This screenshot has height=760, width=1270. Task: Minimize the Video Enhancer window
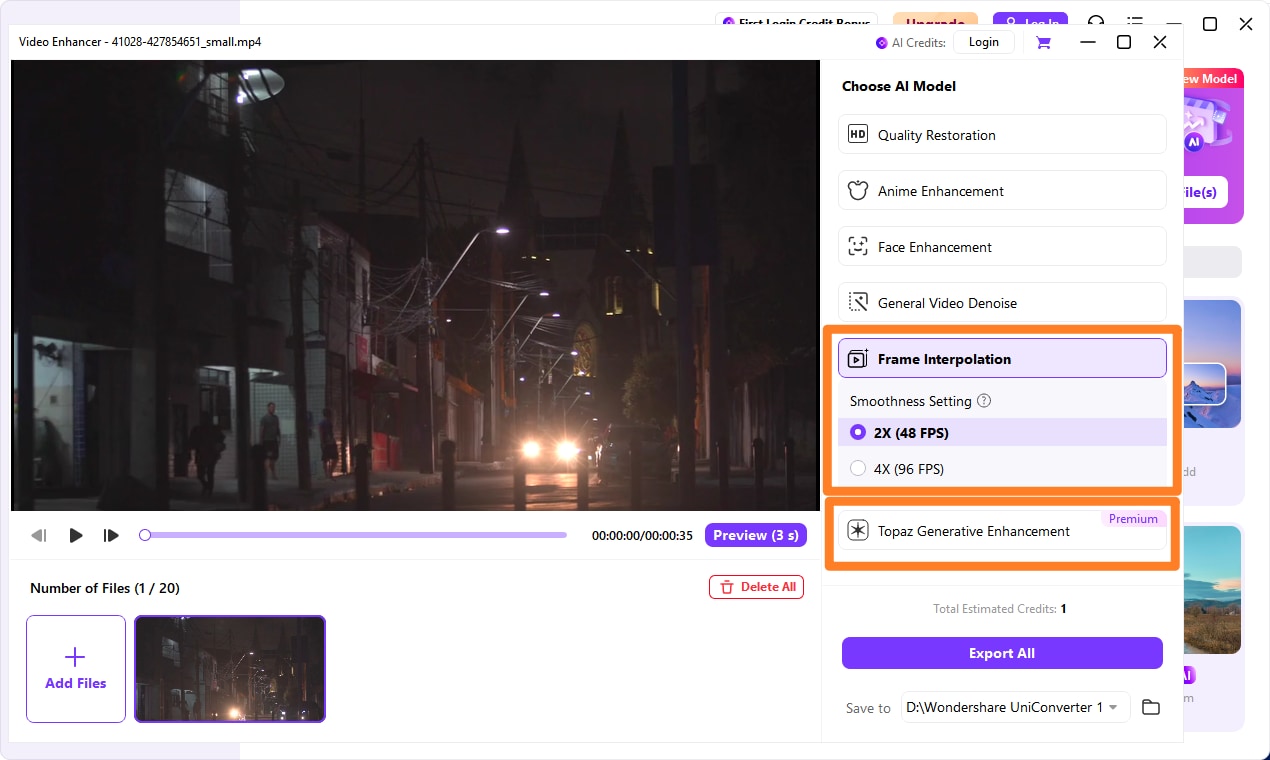point(1087,42)
